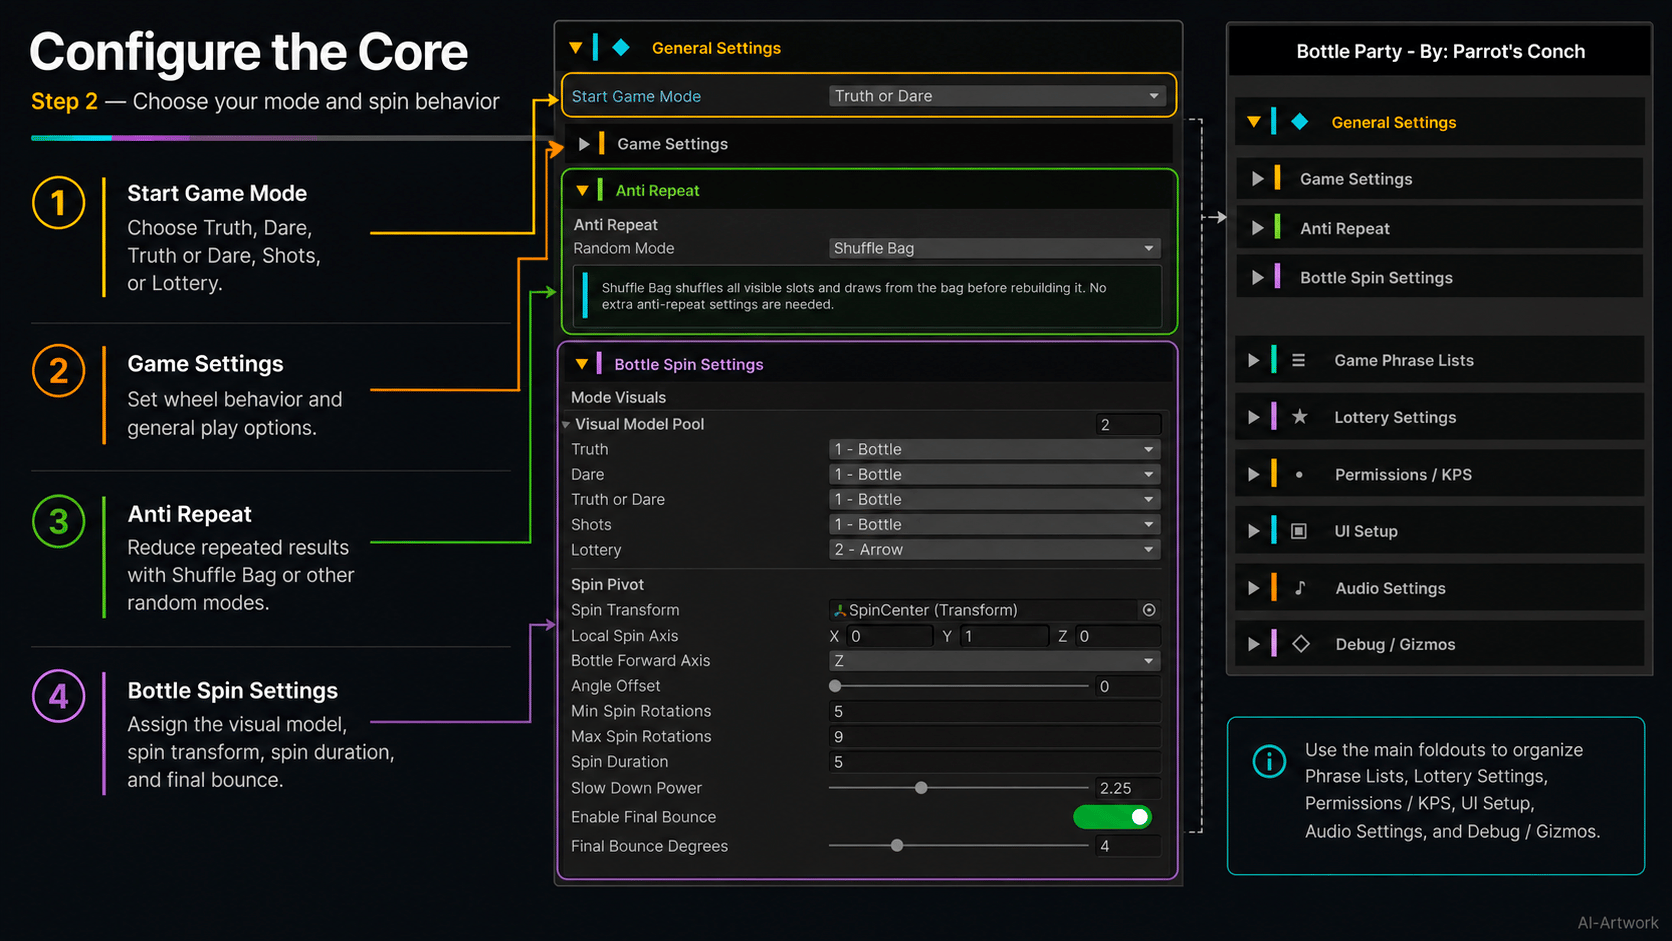Image resolution: width=1672 pixels, height=941 pixels.
Task: Click the Angle Offset value field
Action: point(1128,686)
